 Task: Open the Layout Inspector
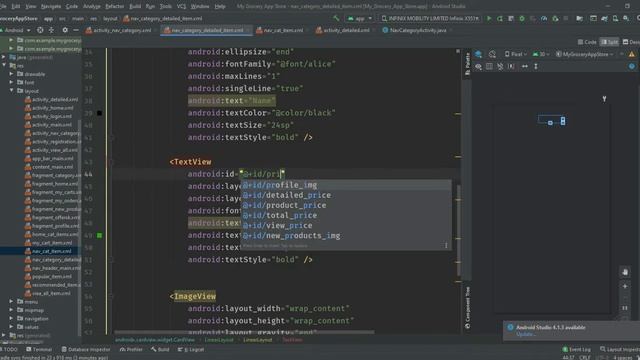pyautogui.click(x=620, y=349)
